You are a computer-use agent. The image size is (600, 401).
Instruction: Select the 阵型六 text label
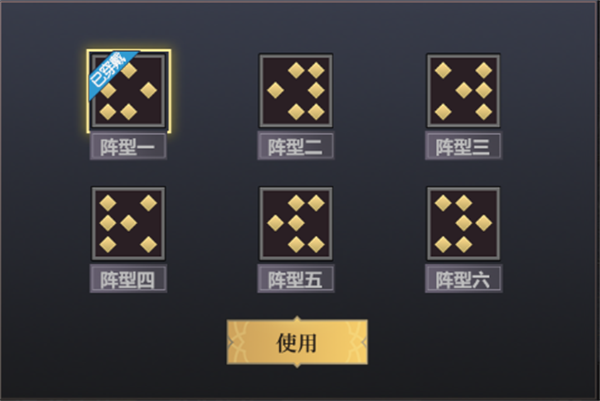(x=463, y=279)
